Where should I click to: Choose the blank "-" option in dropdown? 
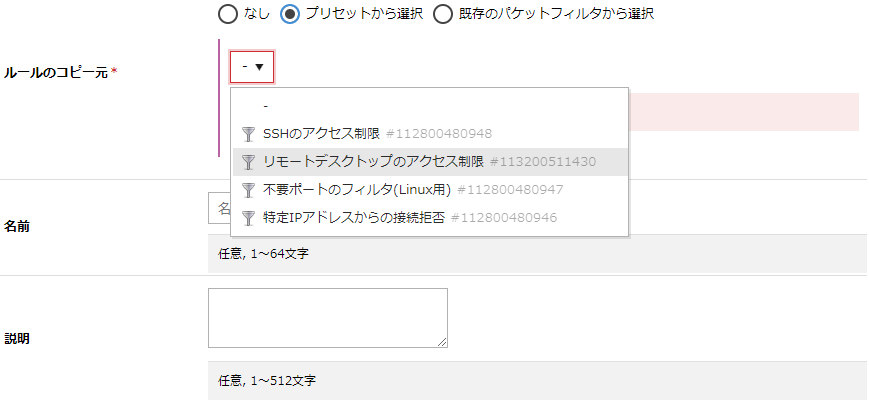click(x=266, y=105)
